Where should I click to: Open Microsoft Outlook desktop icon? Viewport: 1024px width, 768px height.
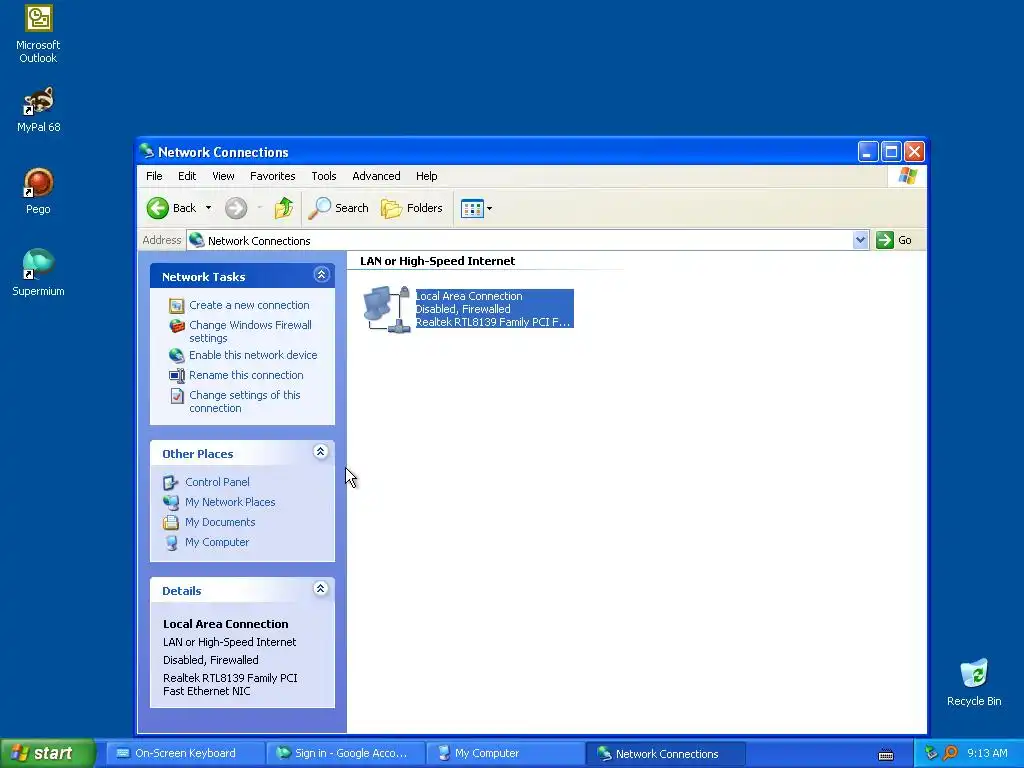click(38, 34)
